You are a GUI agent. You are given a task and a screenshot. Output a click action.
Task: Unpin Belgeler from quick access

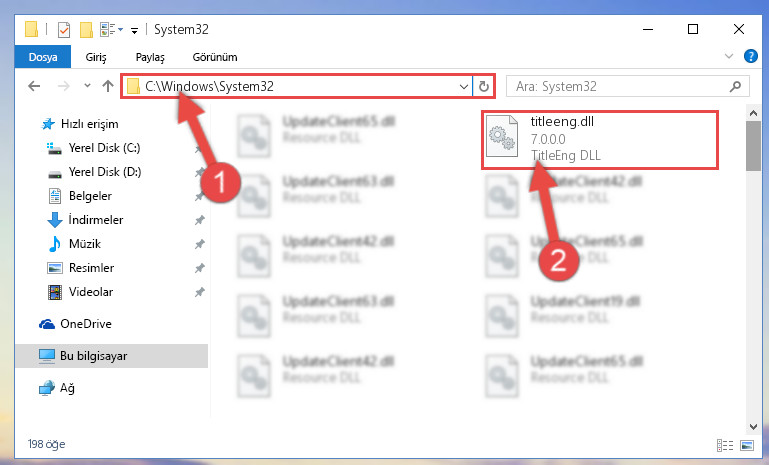click(200, 196)
